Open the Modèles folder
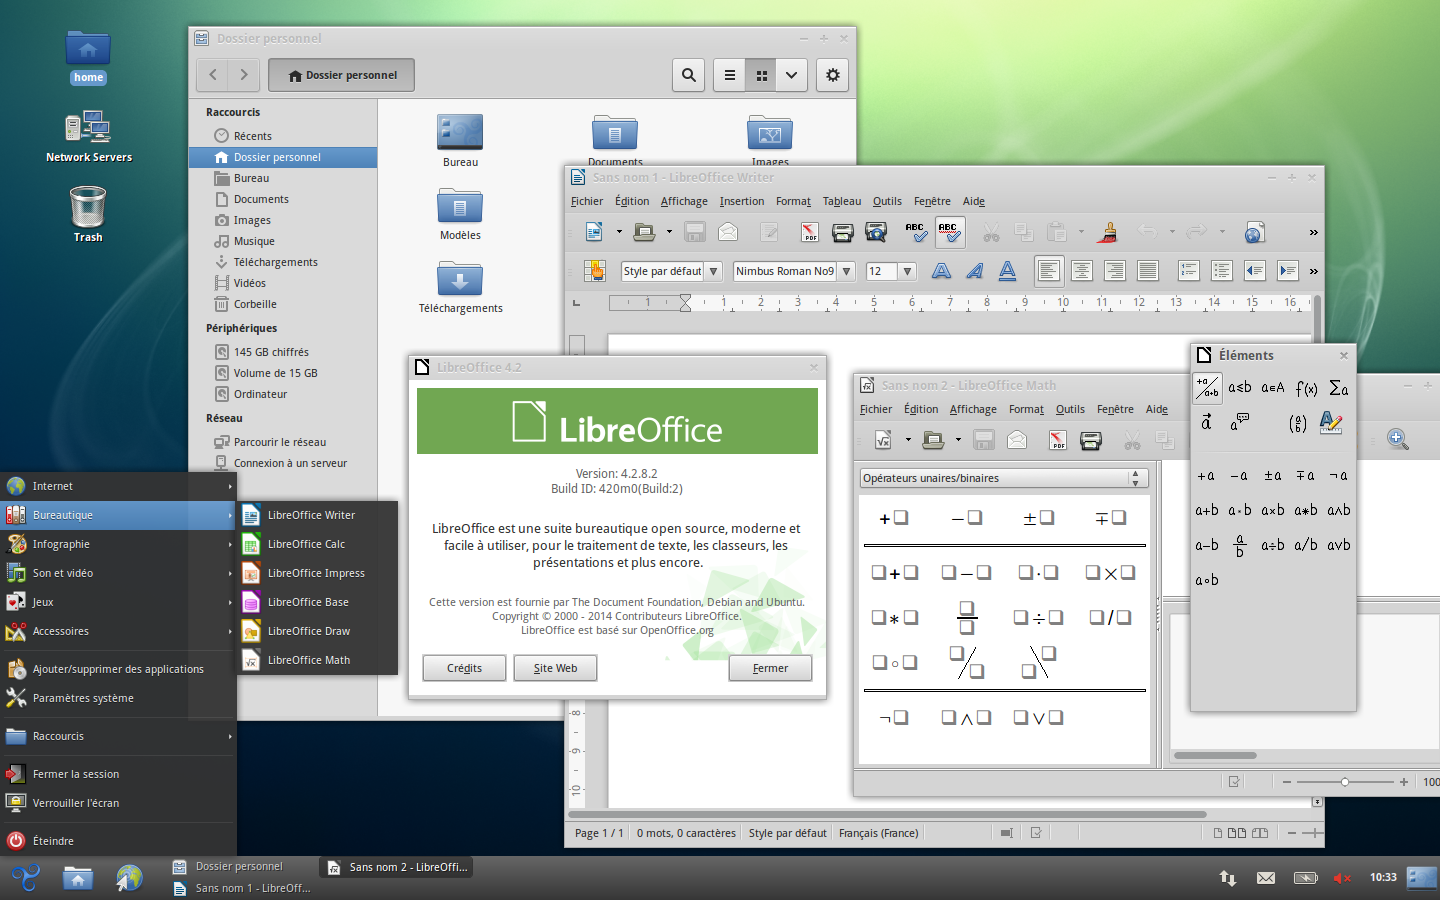Screen dimensions: 1440x900 (460, 214)
